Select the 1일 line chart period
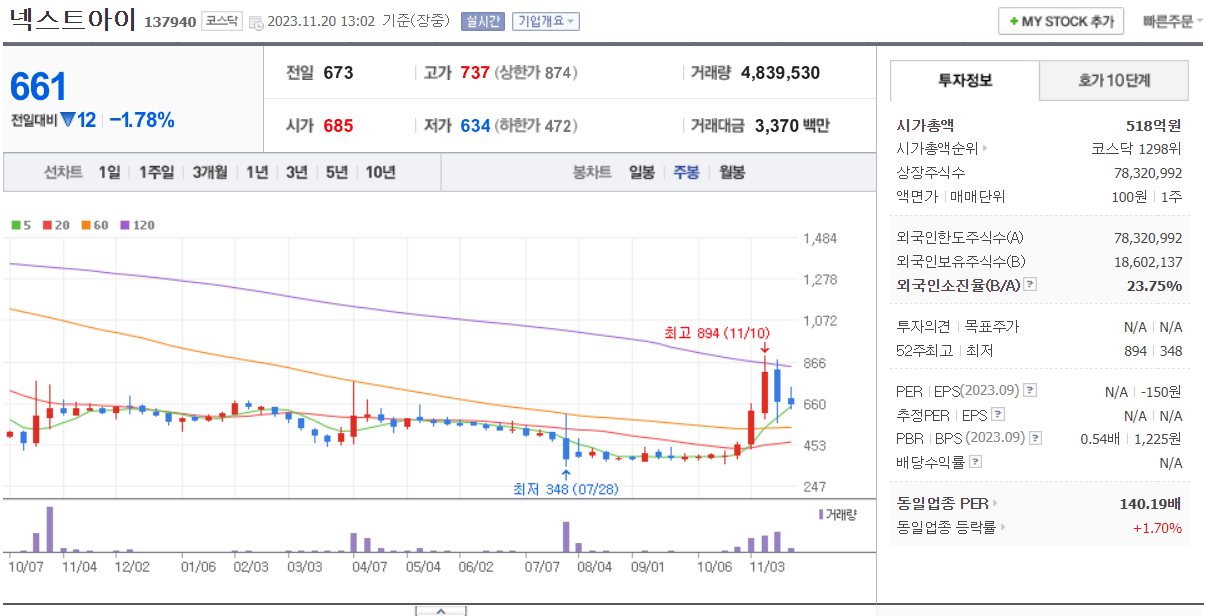 coord(109,172)
